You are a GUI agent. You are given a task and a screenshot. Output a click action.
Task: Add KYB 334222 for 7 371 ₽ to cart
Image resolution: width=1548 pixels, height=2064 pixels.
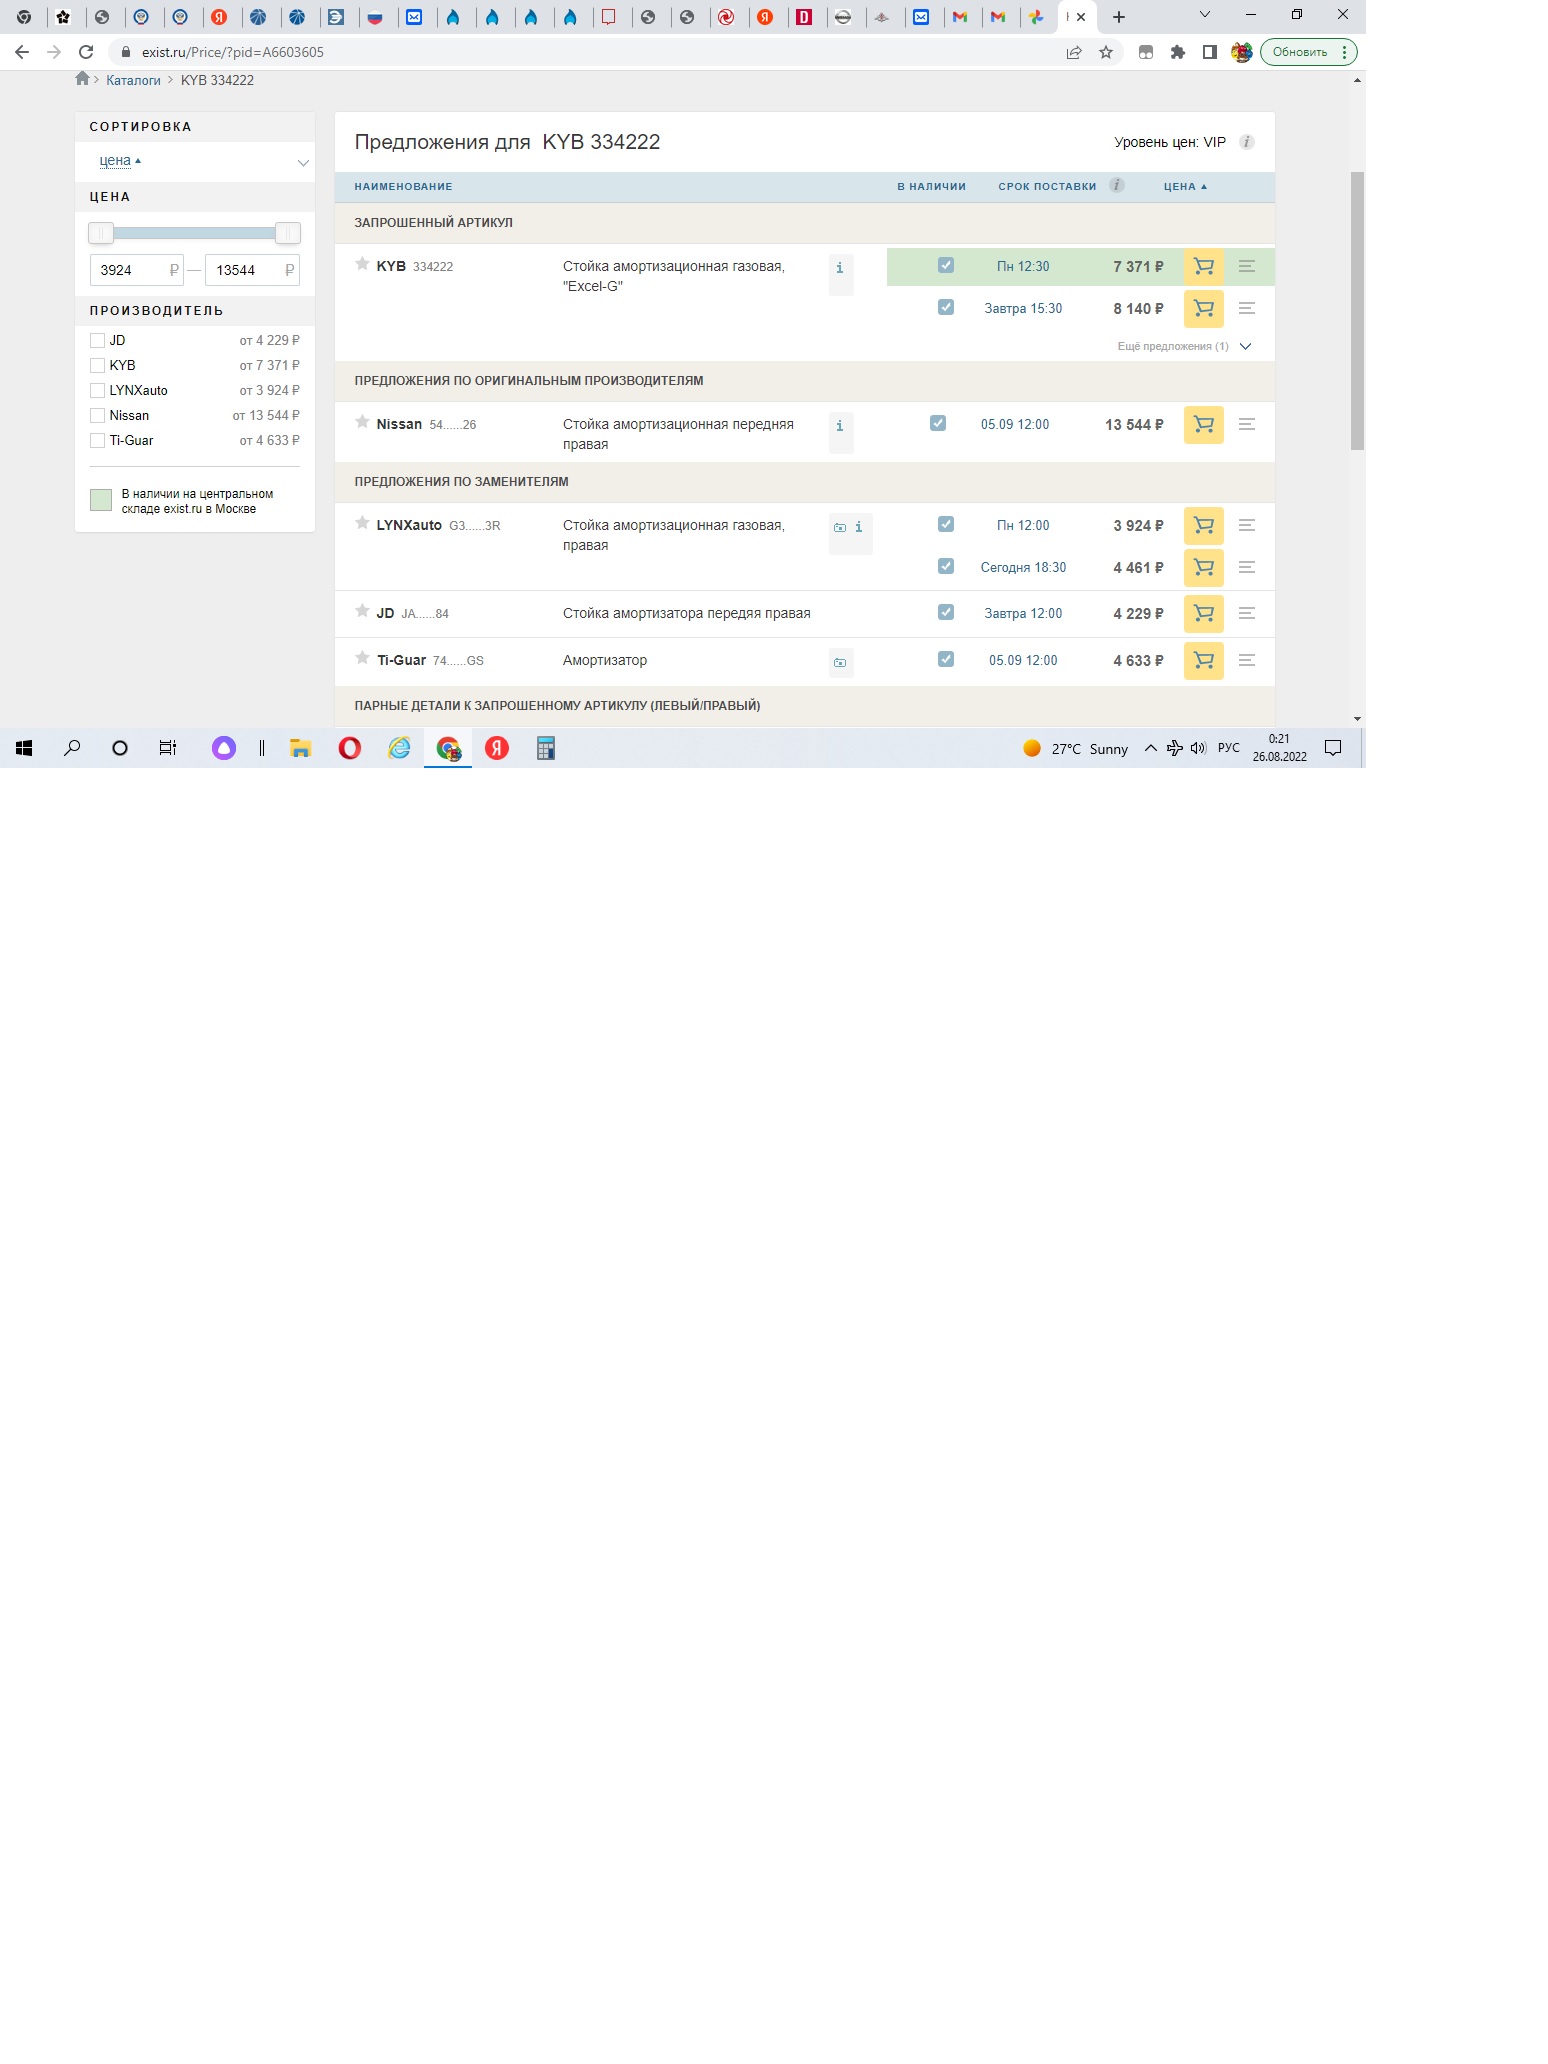tap(1203, 267)
